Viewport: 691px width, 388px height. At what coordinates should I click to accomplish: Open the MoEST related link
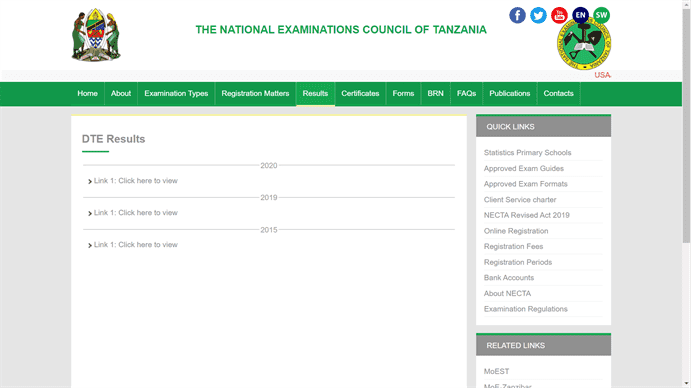pos(496,372)
